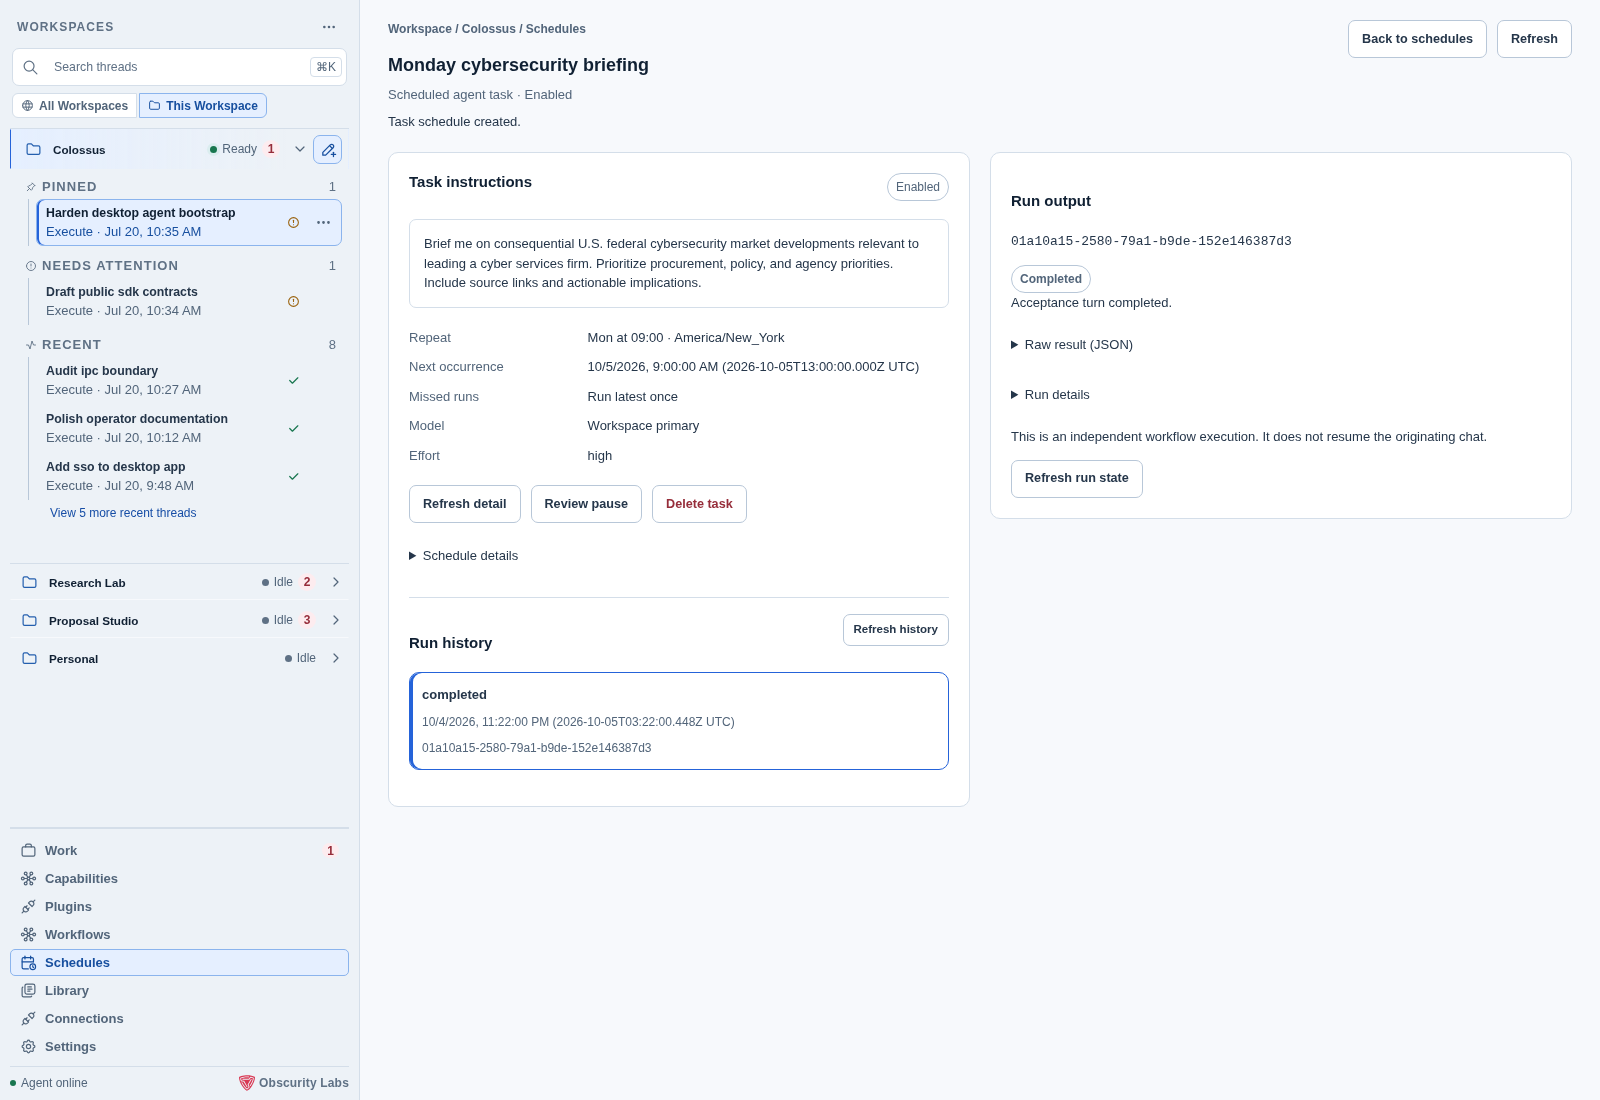Collapse the Colossus workspace chevron
This screenshot has height=1100, width=1600.
click(299, 149)
